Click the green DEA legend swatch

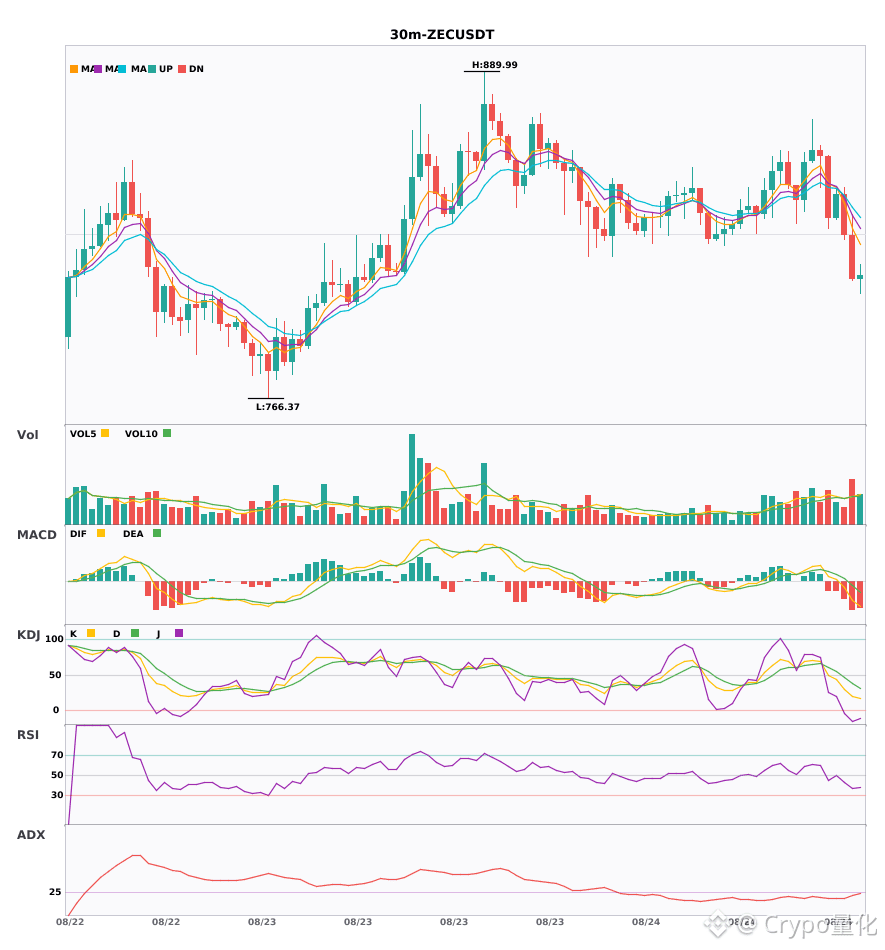coord(157,533)
